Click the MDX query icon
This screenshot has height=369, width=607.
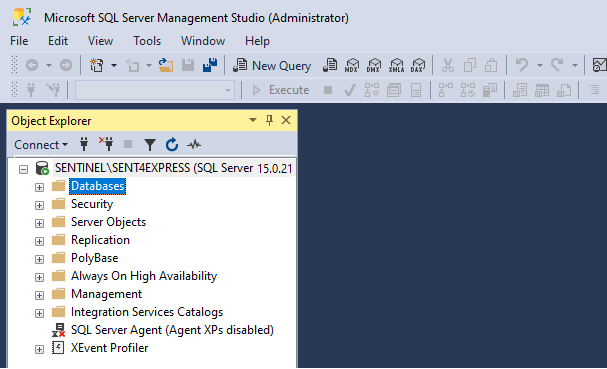click(x=352, y=65)
